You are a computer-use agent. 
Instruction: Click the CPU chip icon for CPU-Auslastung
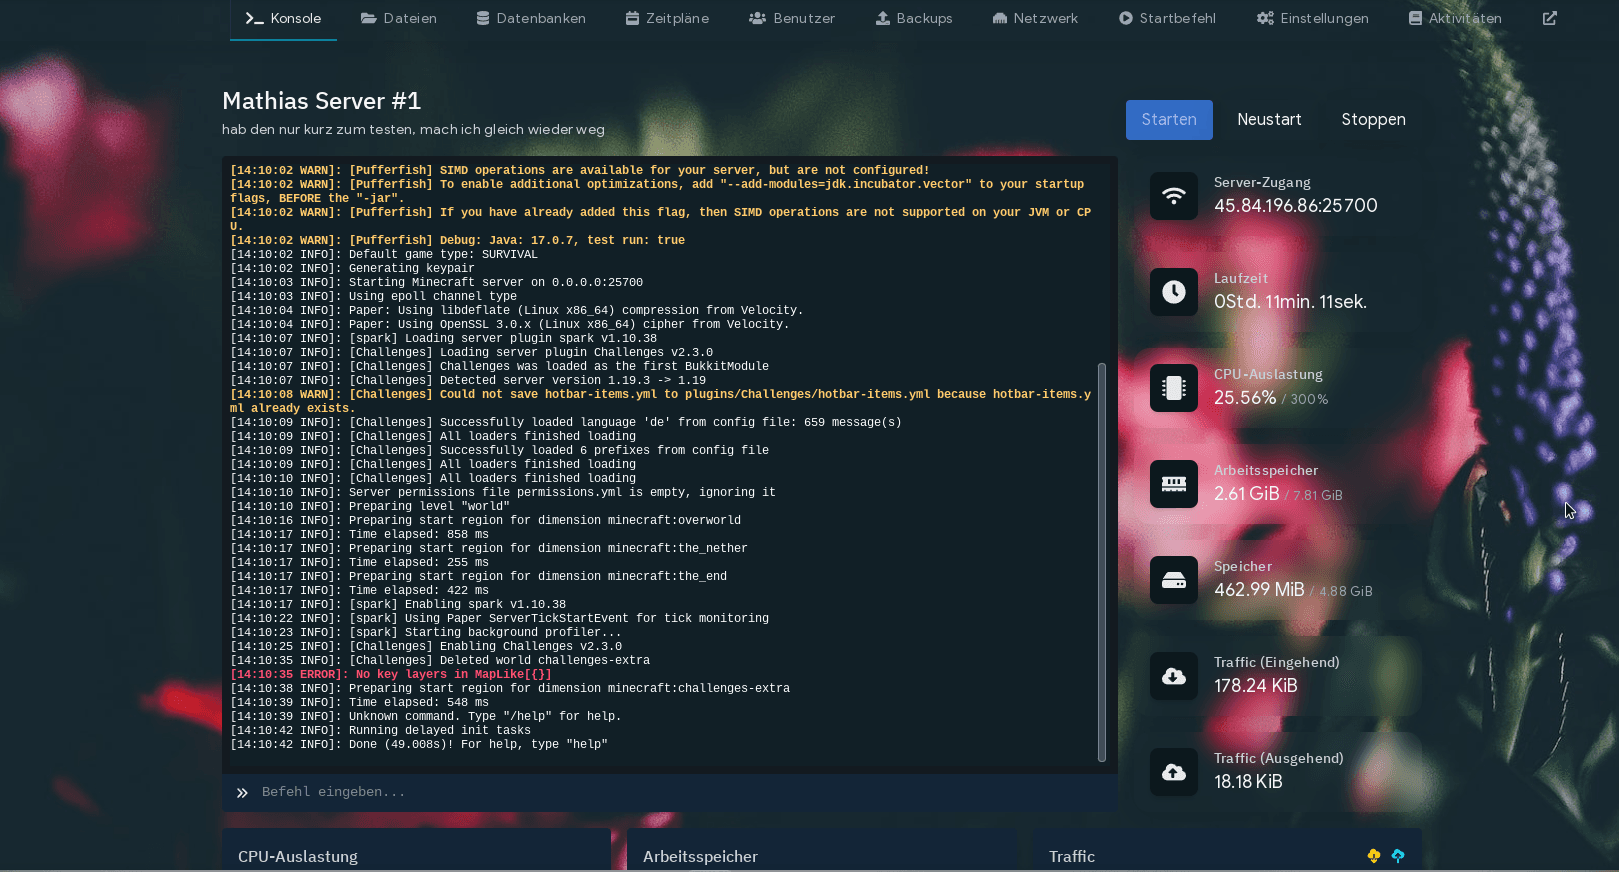pos(1174,388)
